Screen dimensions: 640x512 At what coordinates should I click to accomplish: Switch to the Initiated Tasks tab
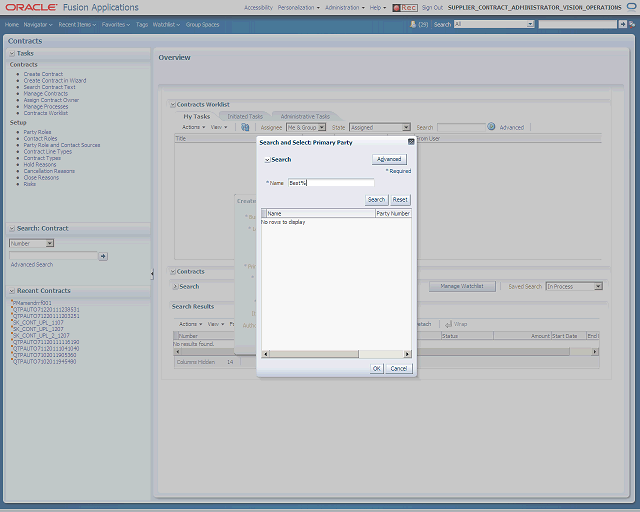[245, 116]
